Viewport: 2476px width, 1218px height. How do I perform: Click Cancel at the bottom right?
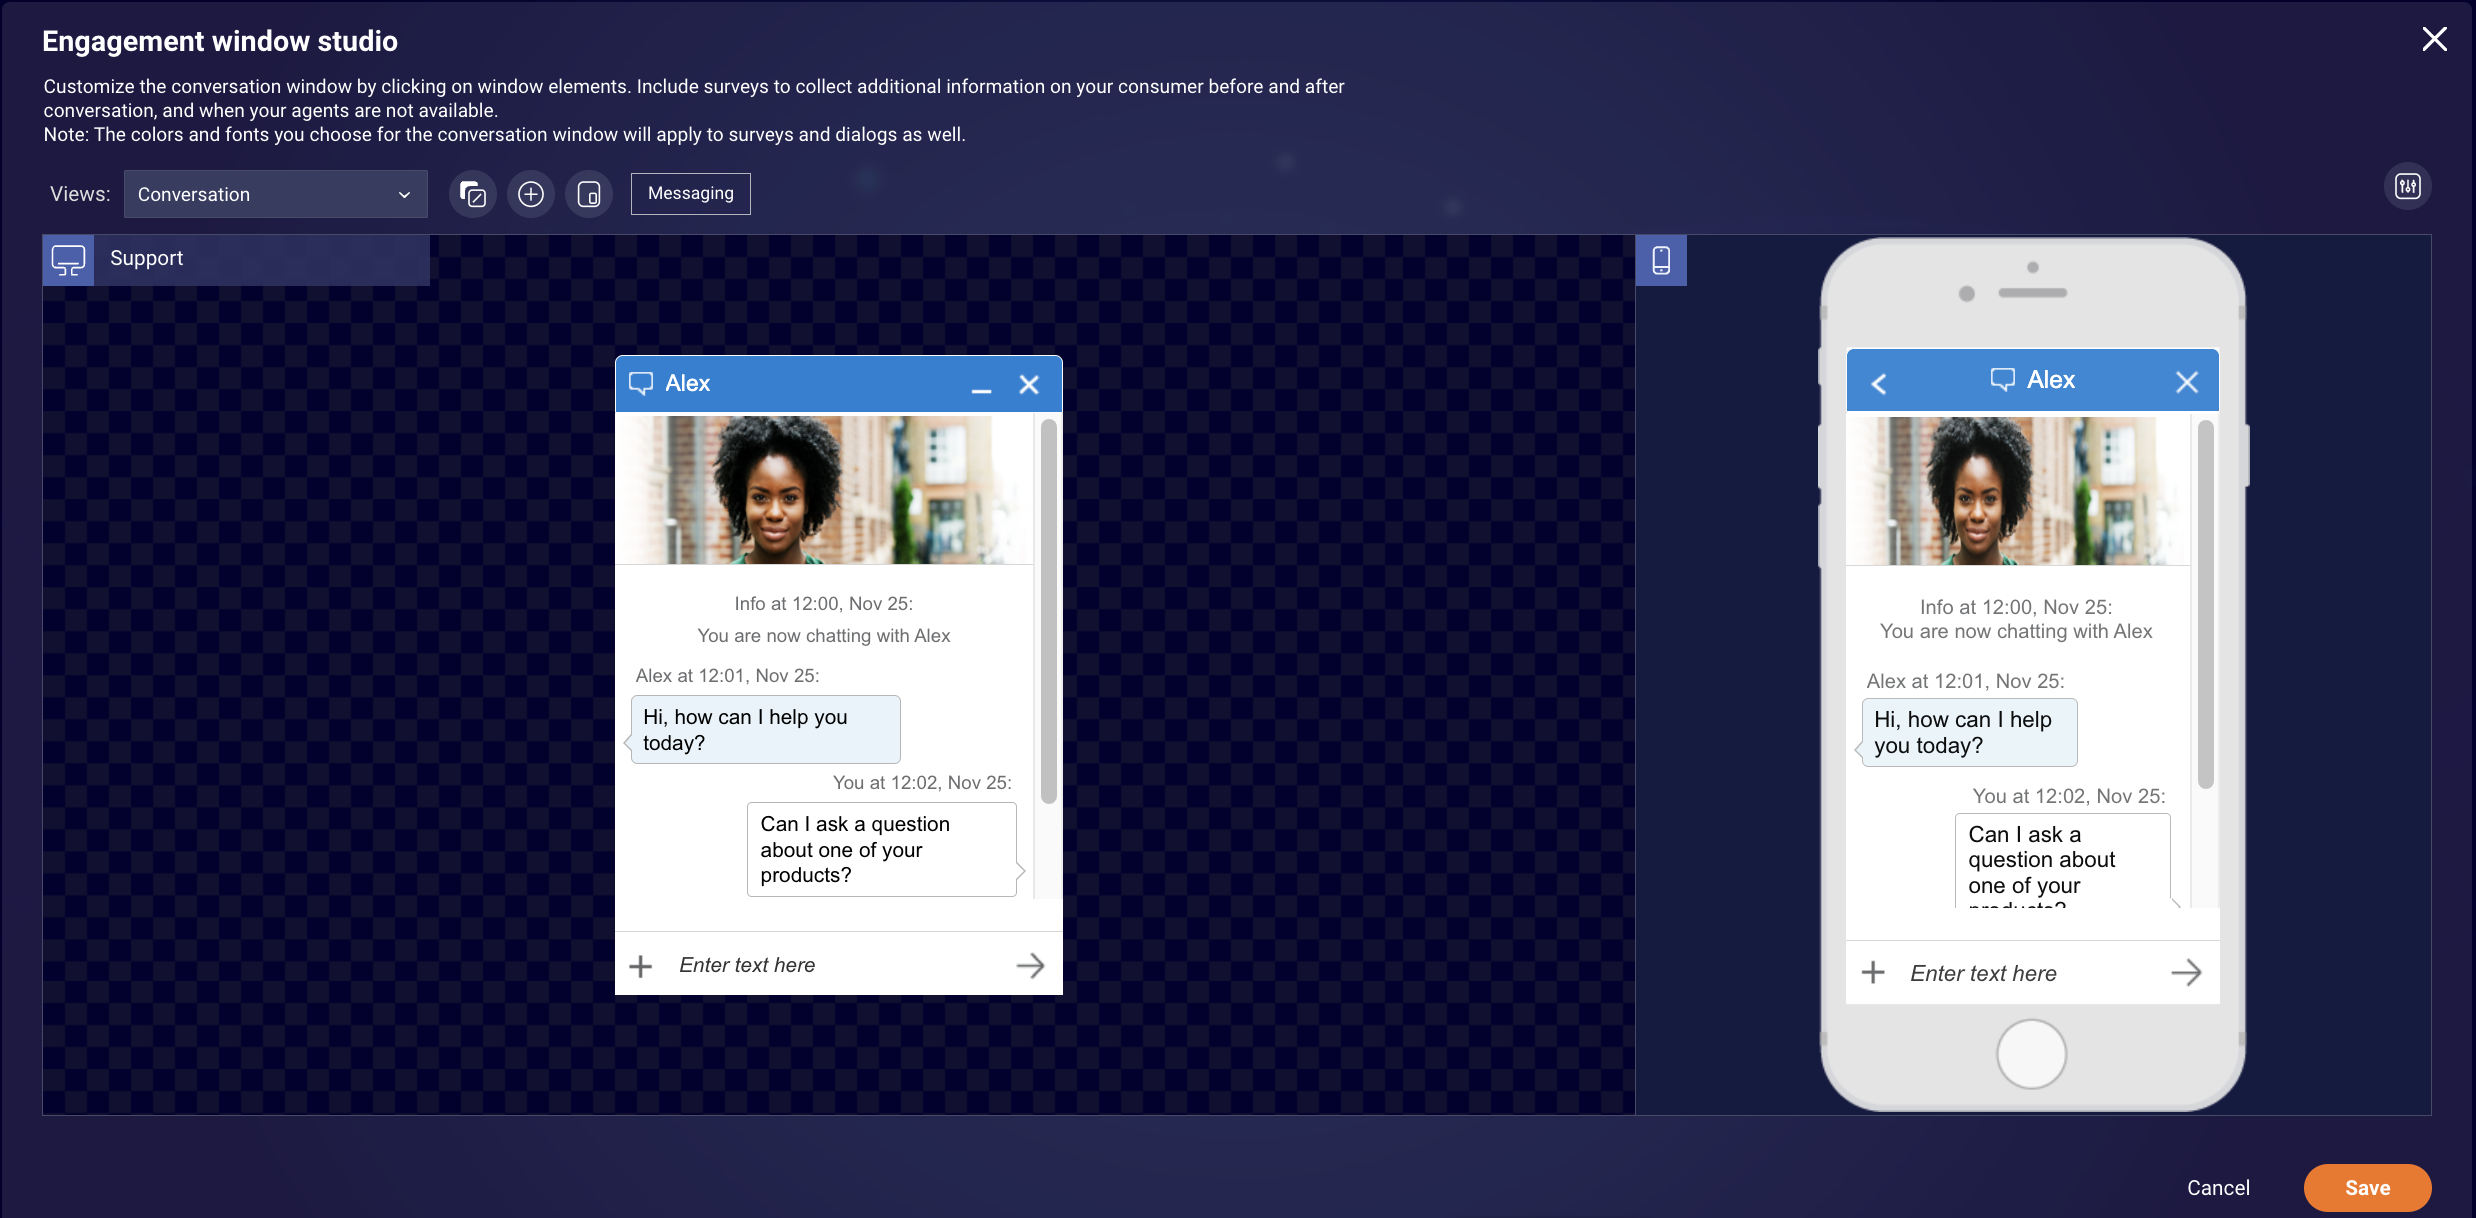click(2218, 1188)
